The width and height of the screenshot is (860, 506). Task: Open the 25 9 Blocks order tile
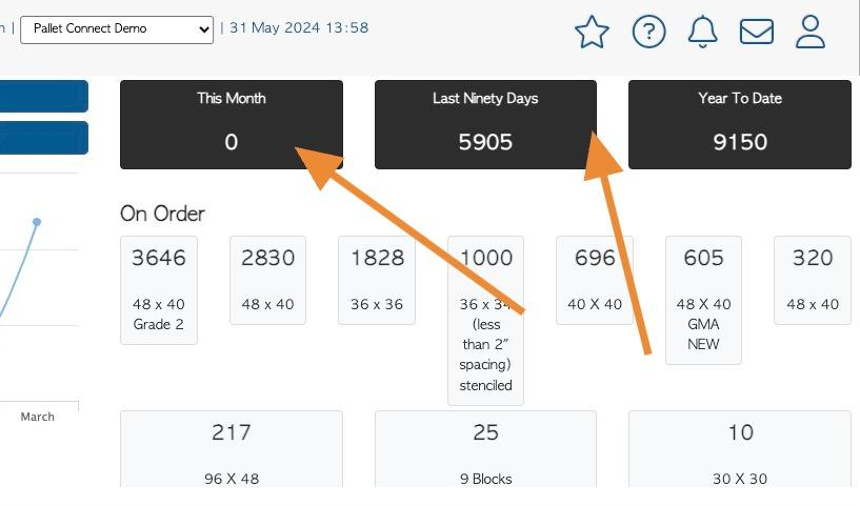point(485,449)
